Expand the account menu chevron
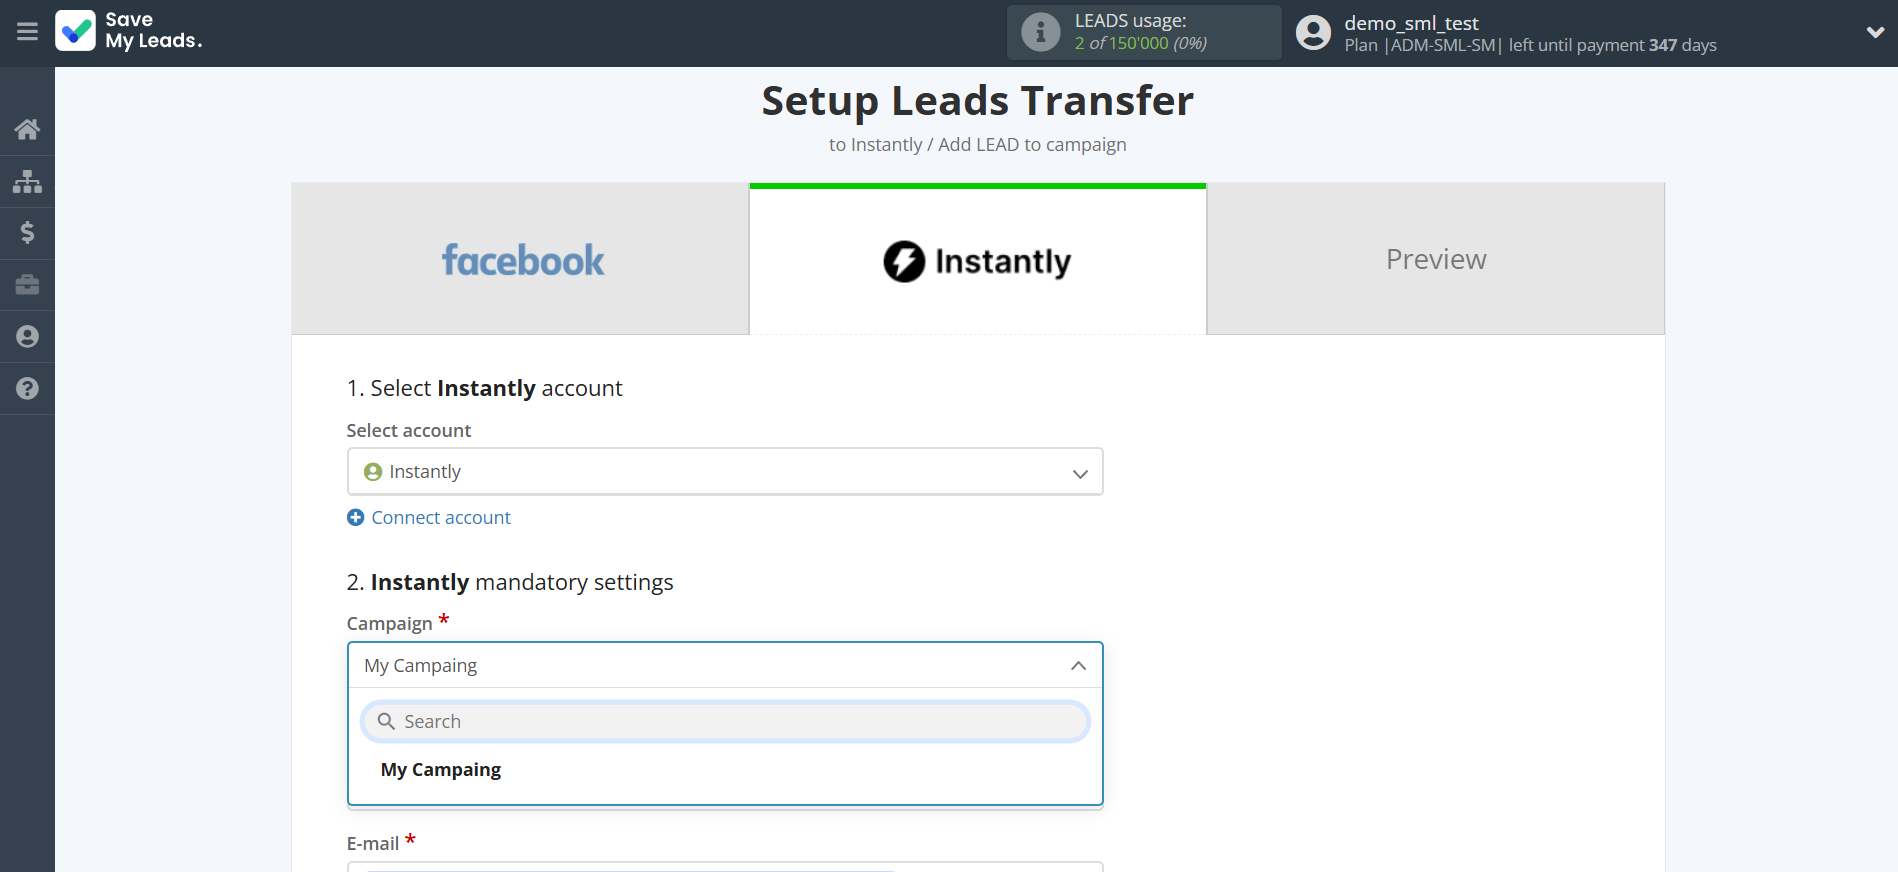The width and height of the screenshot is (1898, 872). 1875,32
